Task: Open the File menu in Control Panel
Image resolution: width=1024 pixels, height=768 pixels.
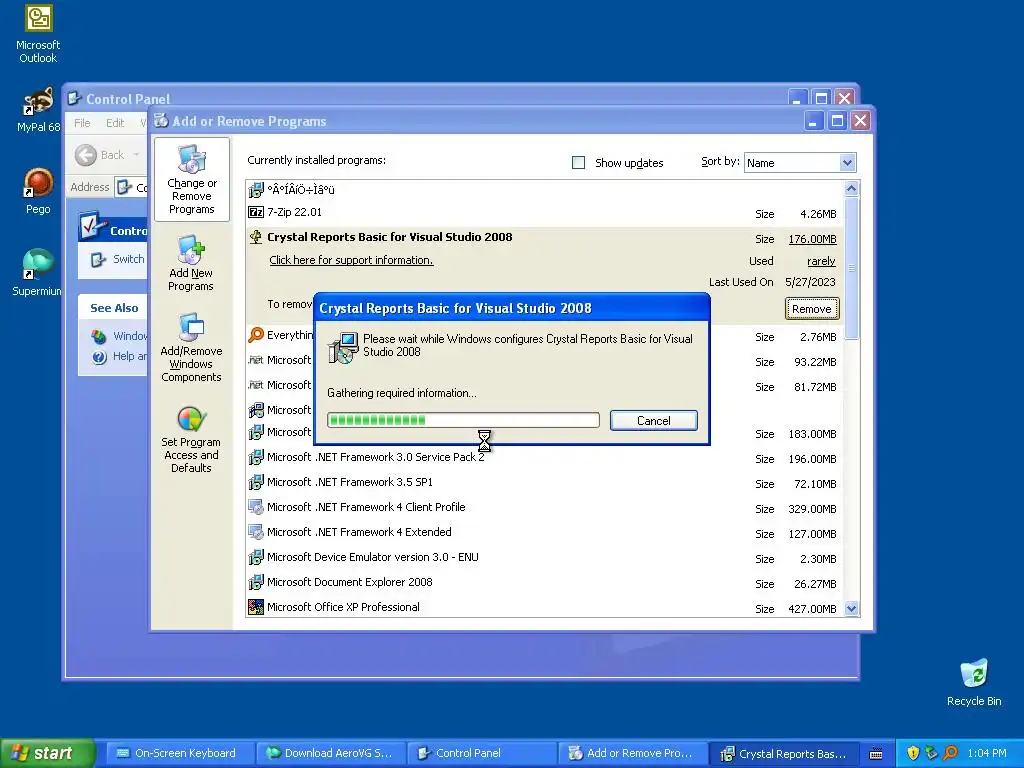Action: pos(82,123)
